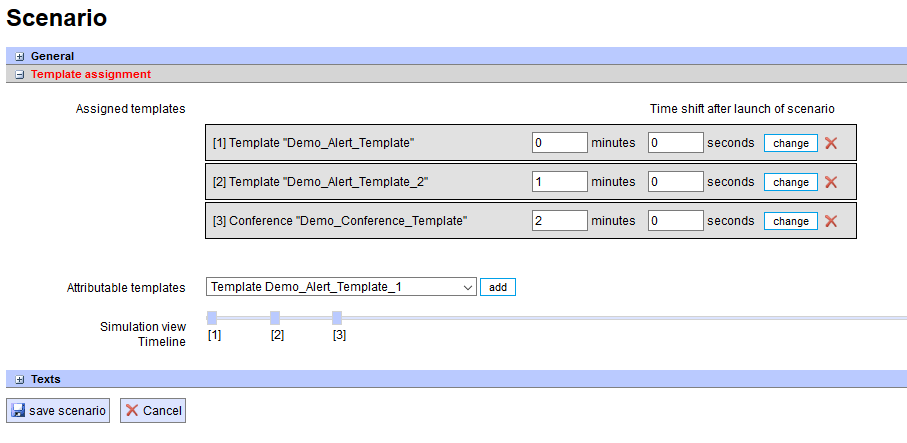Focus seconds field for Demo_Conference_Template

[x=676, y=221]
